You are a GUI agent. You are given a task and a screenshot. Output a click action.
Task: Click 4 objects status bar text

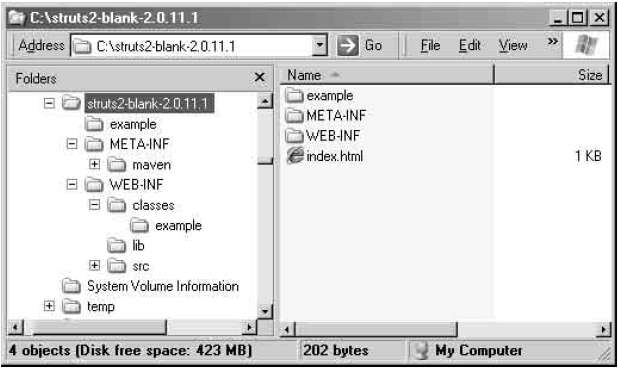click(x=130, y=351)
